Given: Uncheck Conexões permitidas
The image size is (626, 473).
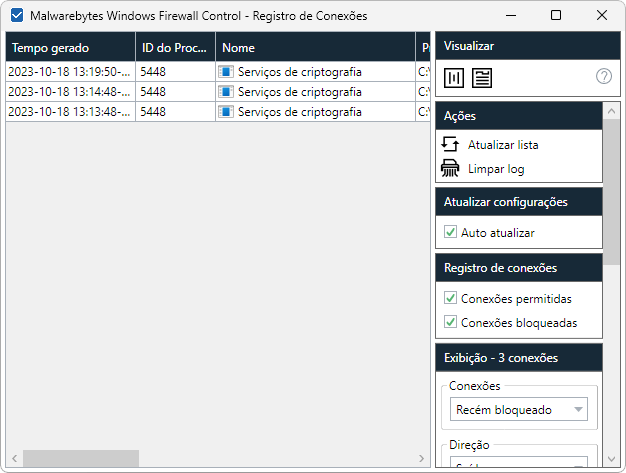Looking at the screenshot, I should click(x=450, y=299).
